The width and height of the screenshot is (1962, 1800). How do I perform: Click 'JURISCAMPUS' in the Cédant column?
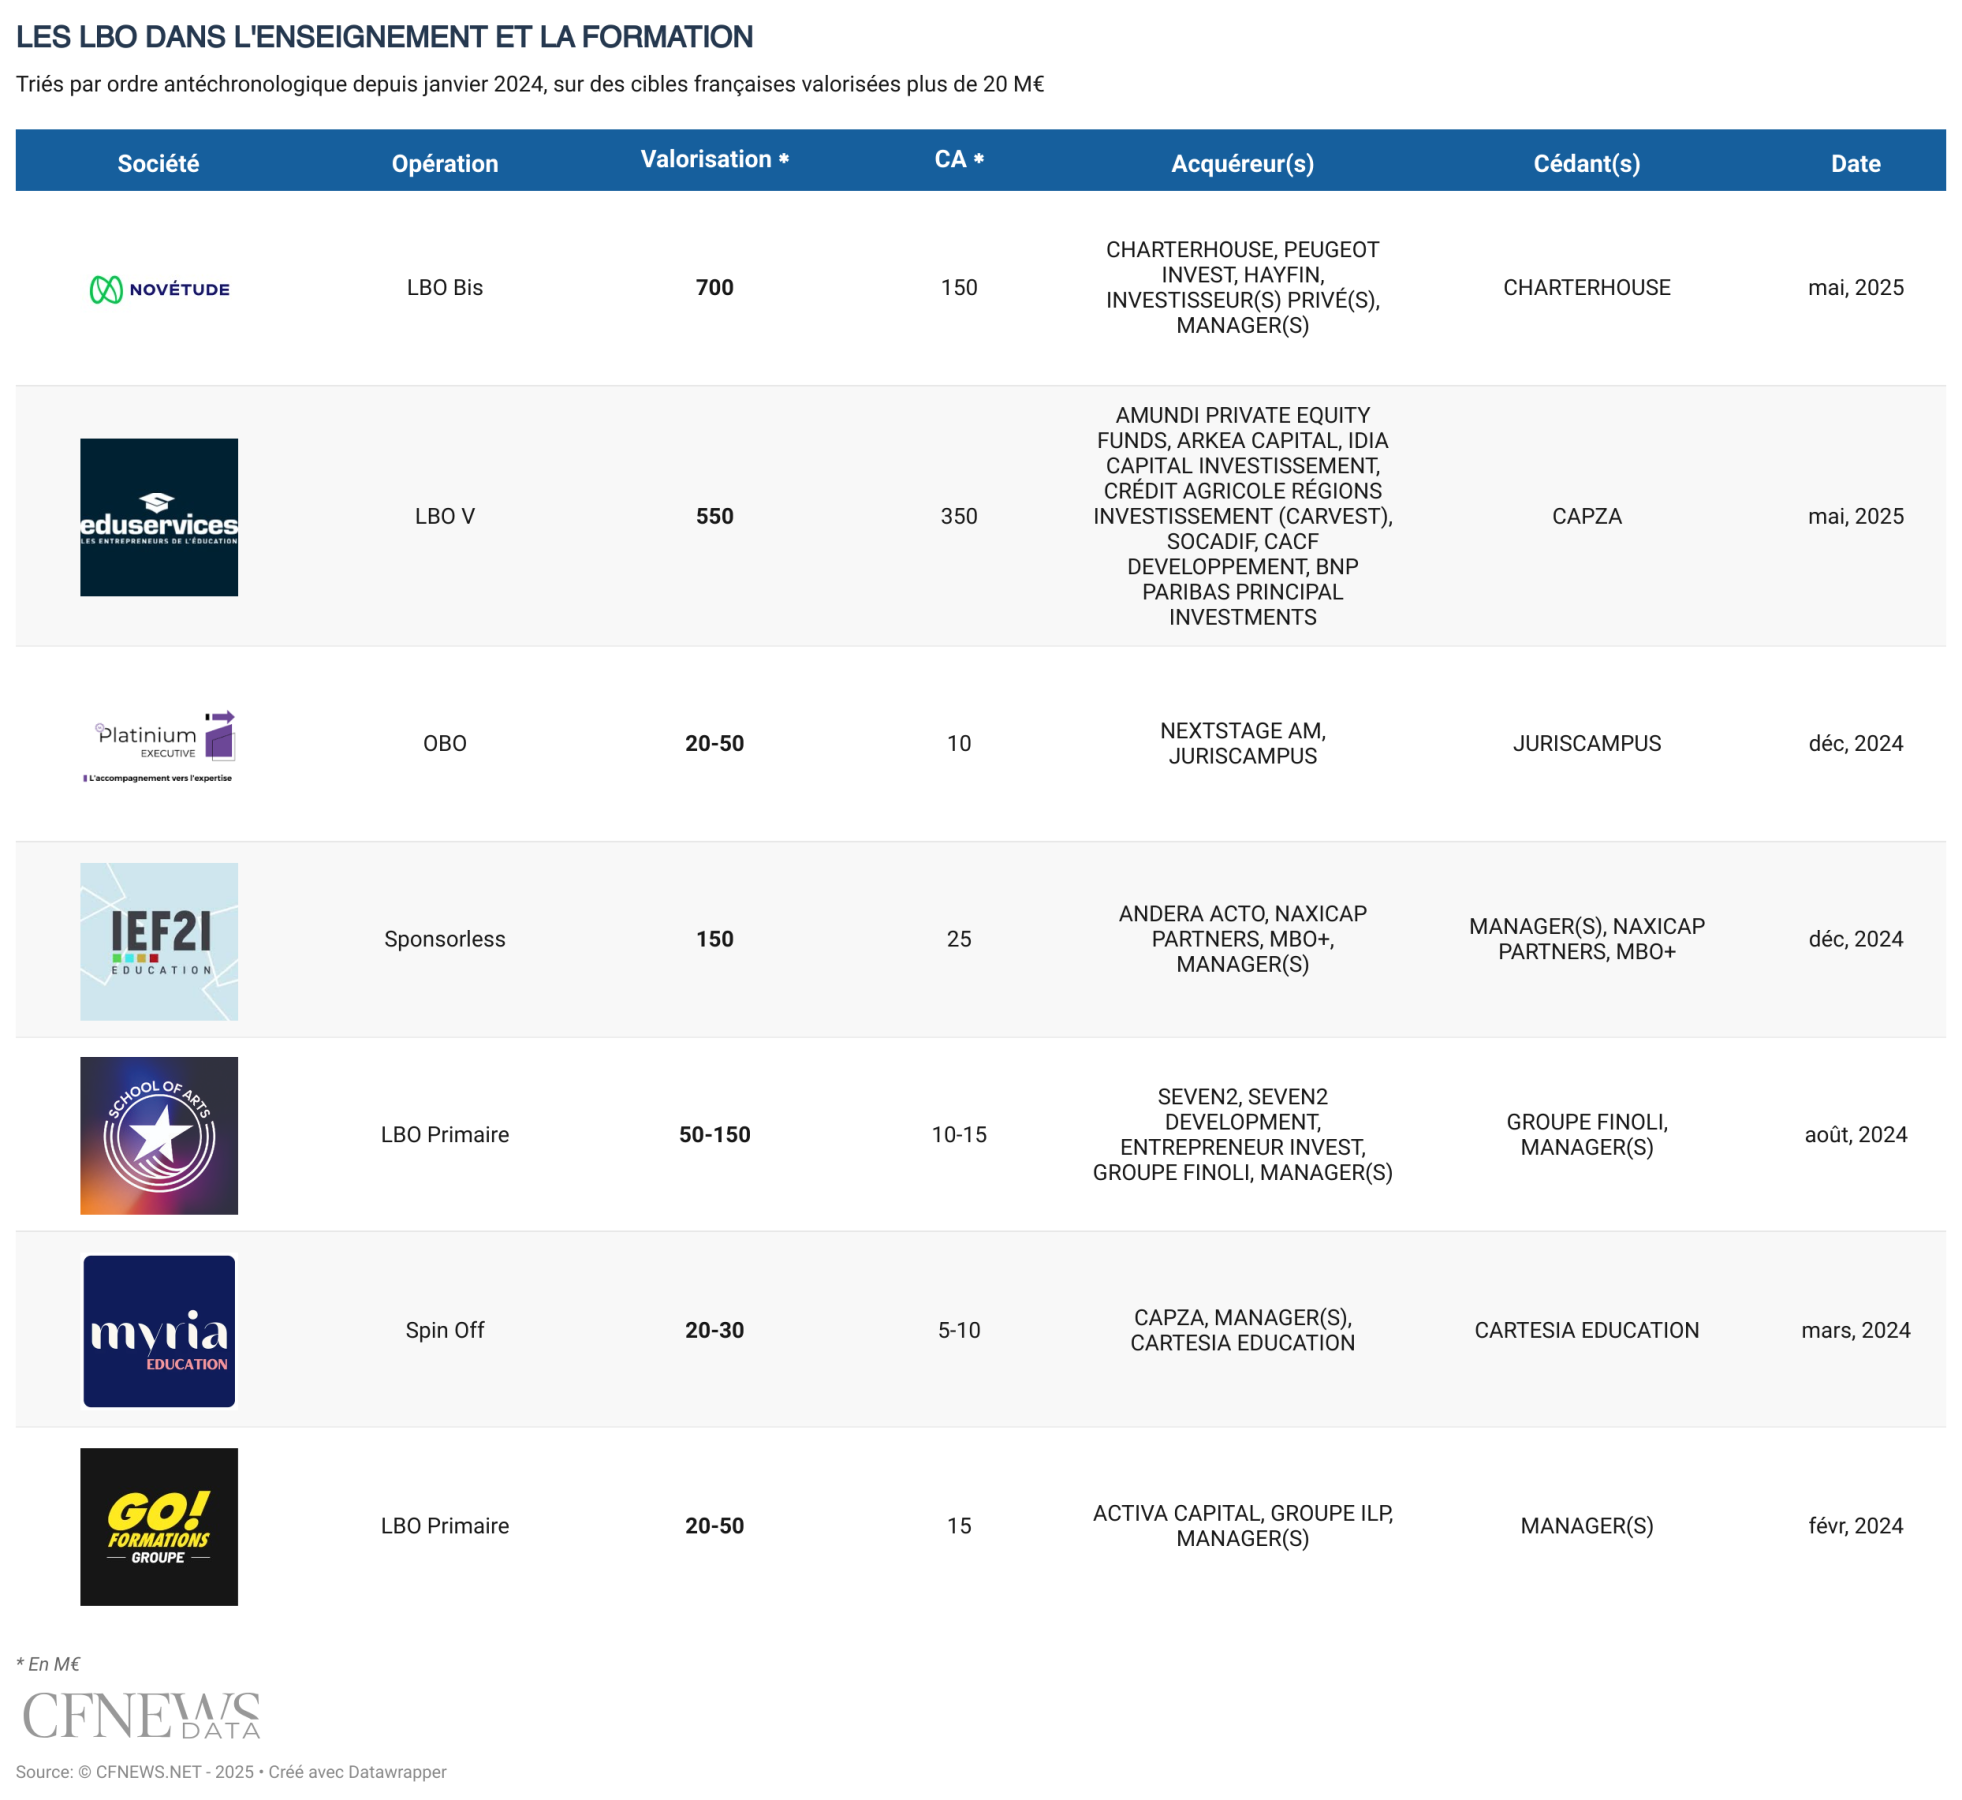[1586, 743]
